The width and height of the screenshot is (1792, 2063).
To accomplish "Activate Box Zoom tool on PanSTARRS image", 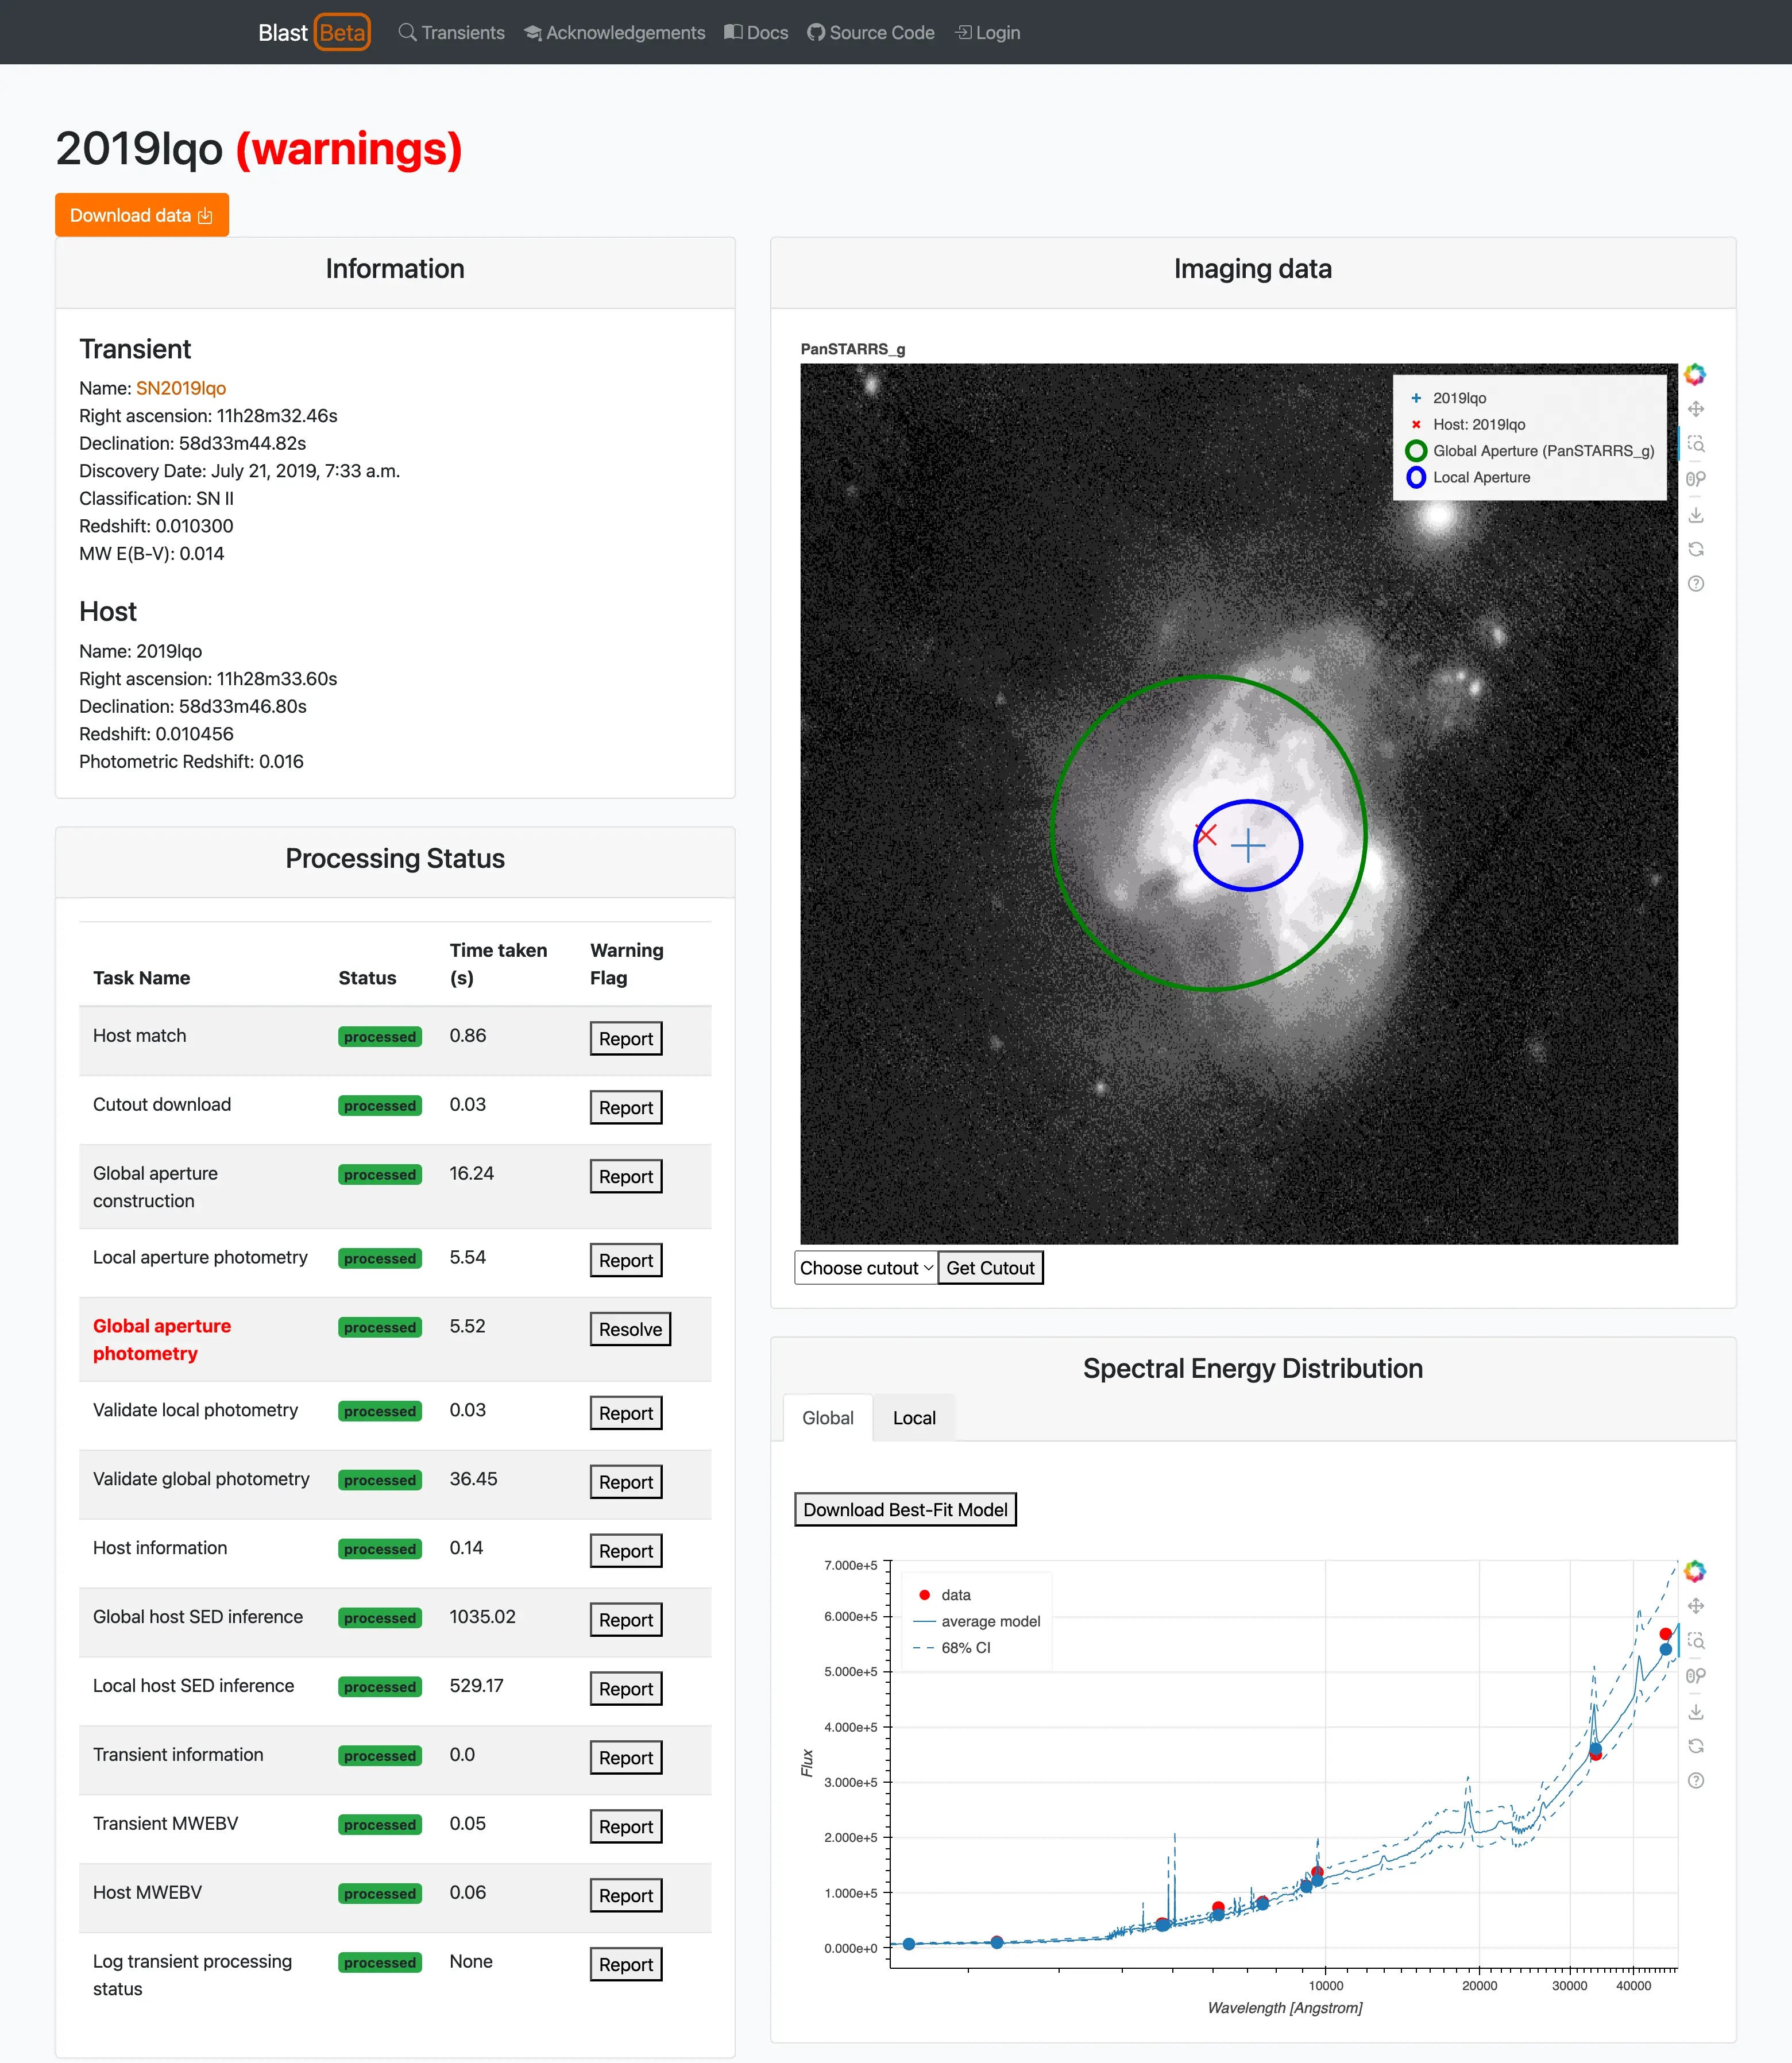I will point(1696,444).
